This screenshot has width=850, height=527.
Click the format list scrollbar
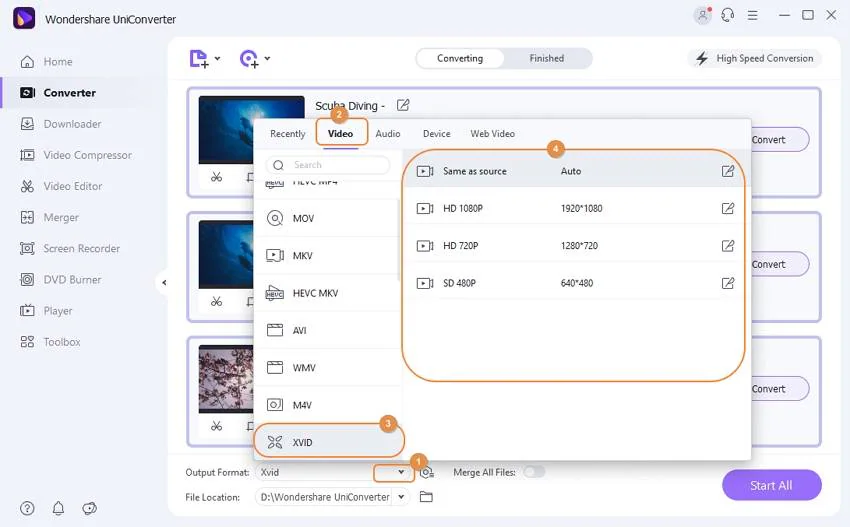(399, 239)
